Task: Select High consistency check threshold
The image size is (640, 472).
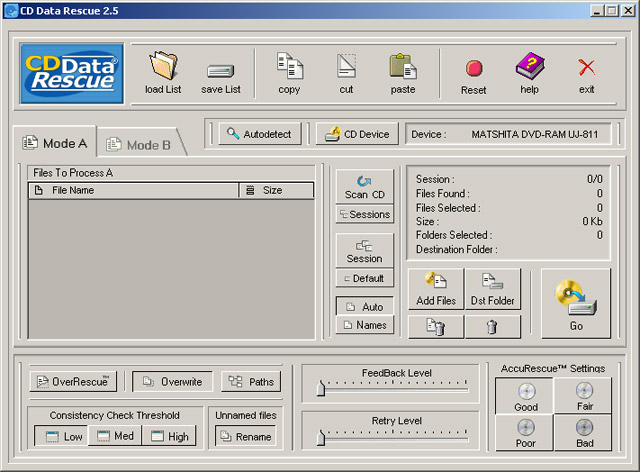Action: pyautogui.click(x=169, y=436)
